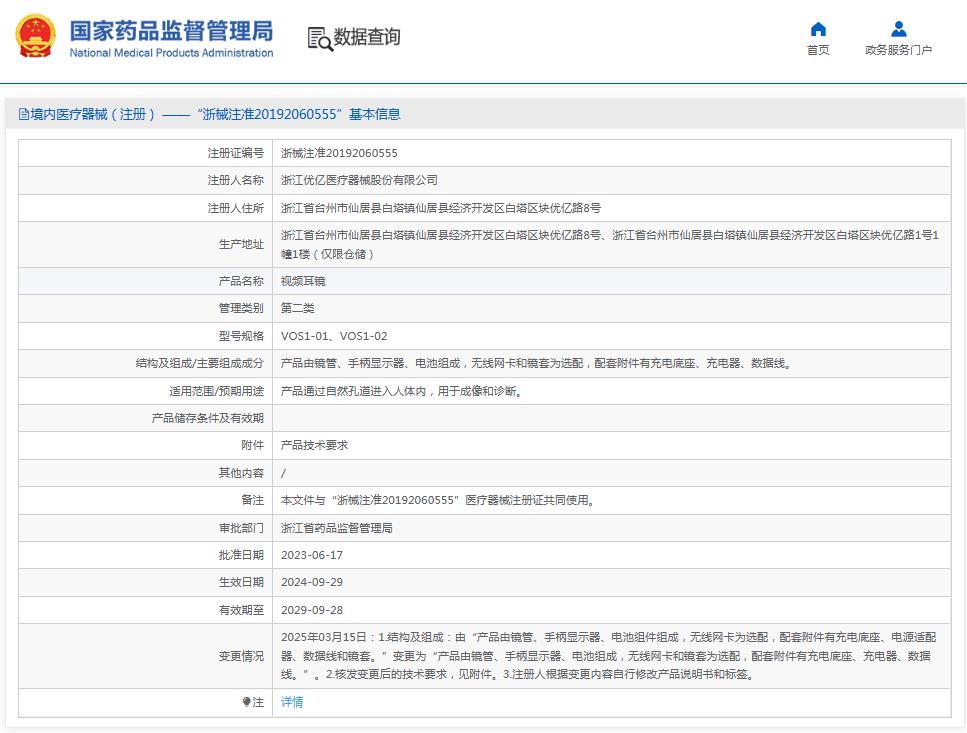Click the 产品技术要求 attachment text
The image size is (967, 733).
[309, 445]
